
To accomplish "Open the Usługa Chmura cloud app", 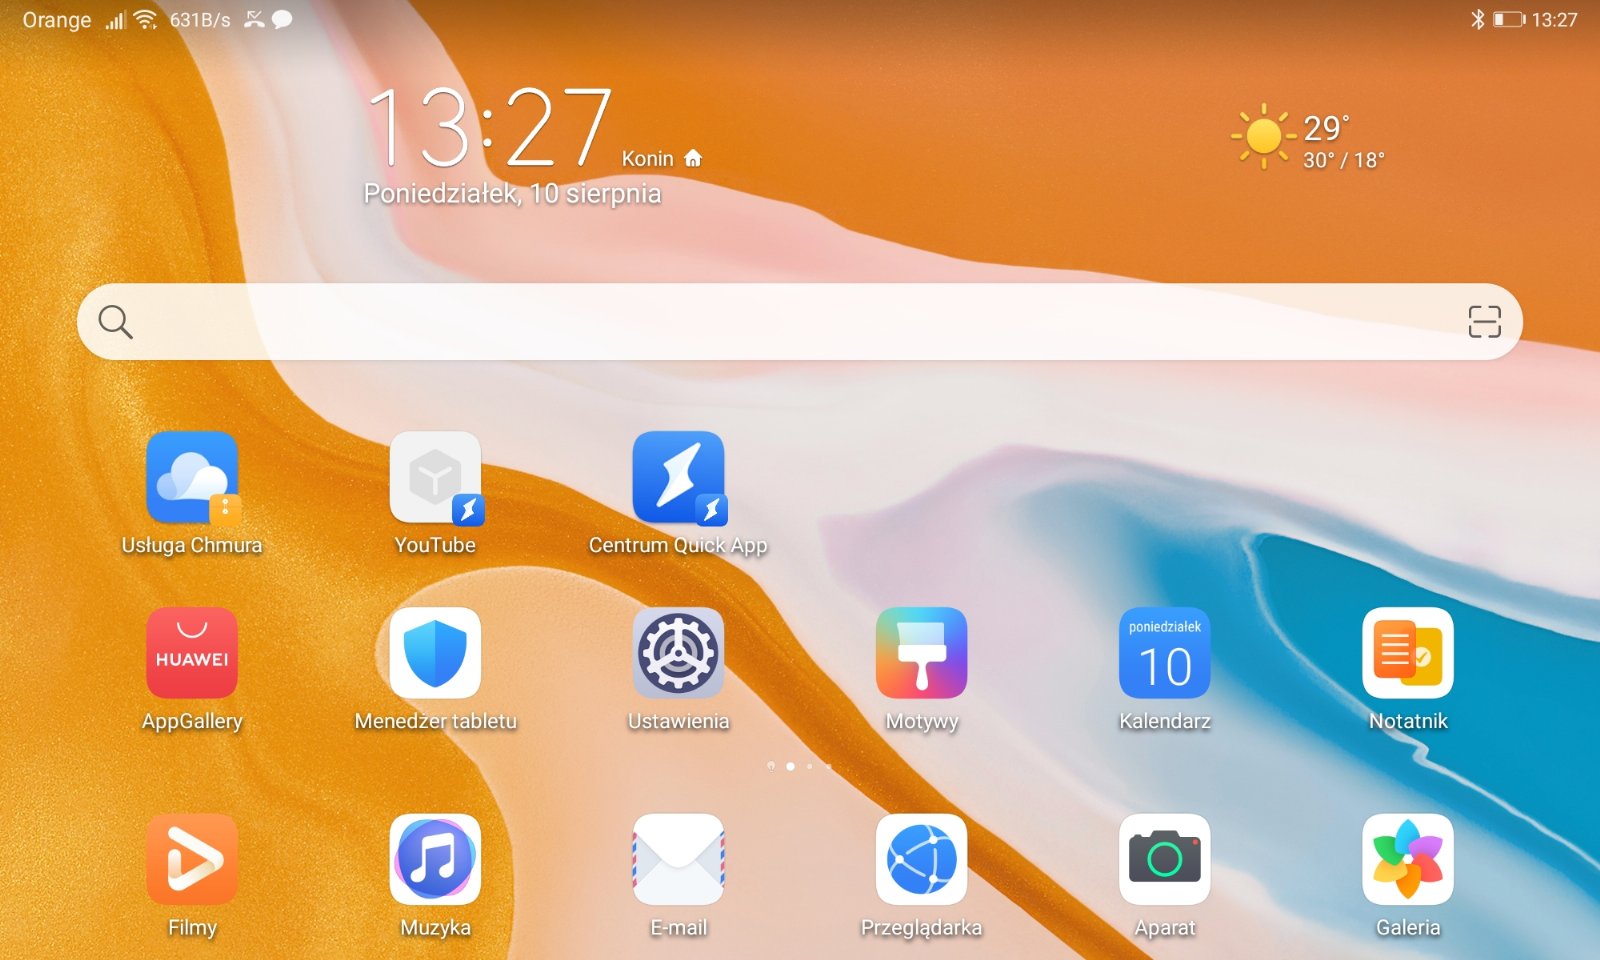I will 192,478.
